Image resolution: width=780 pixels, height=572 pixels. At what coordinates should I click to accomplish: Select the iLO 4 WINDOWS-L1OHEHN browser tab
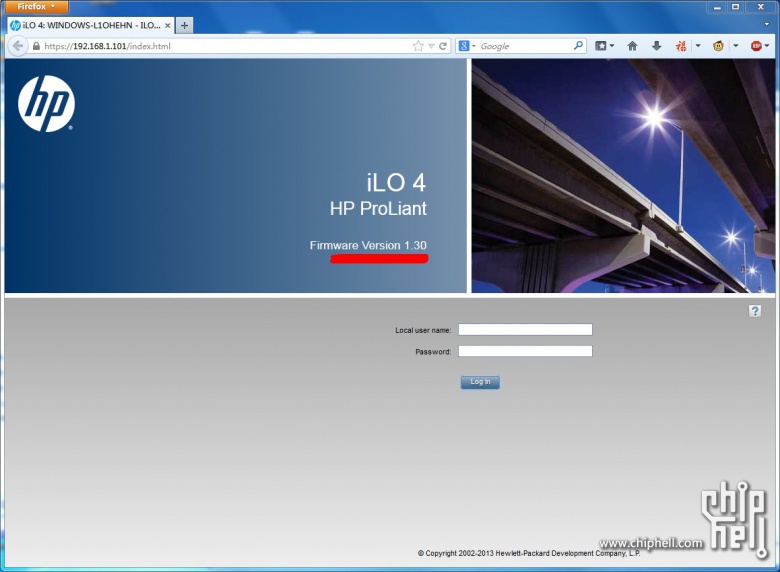[91, 25]
